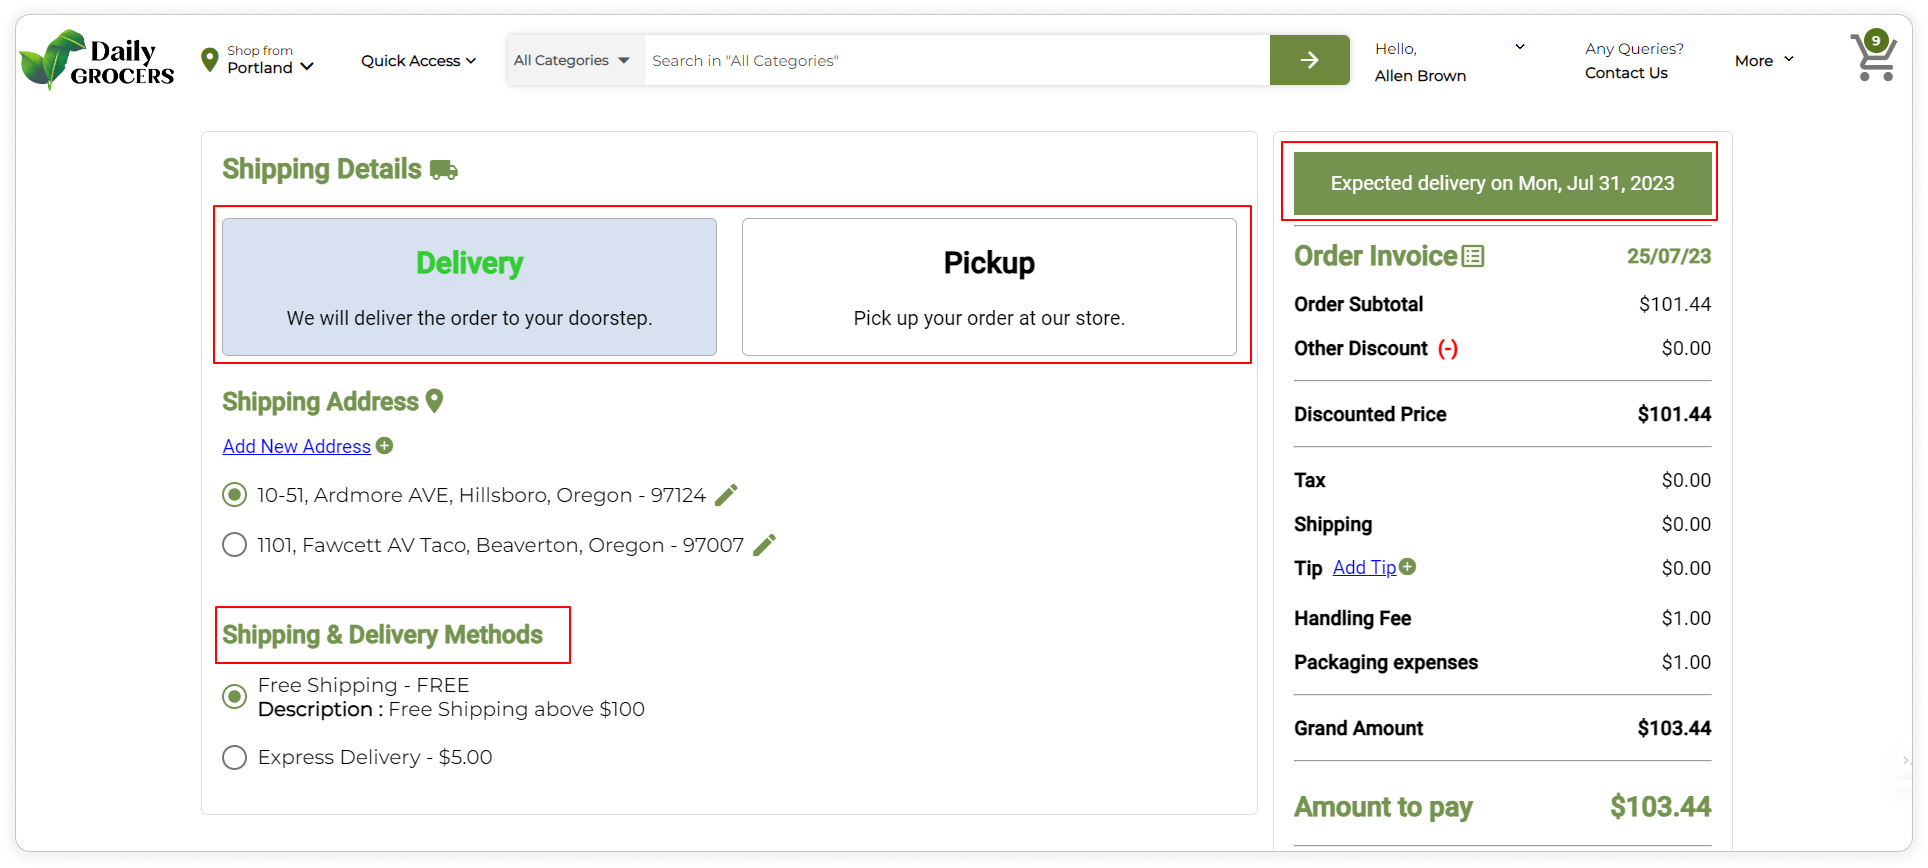Click the Daily Grocers logo
Screen dimensions: 1928x868
pyautogui.click(x=97, y=60)
